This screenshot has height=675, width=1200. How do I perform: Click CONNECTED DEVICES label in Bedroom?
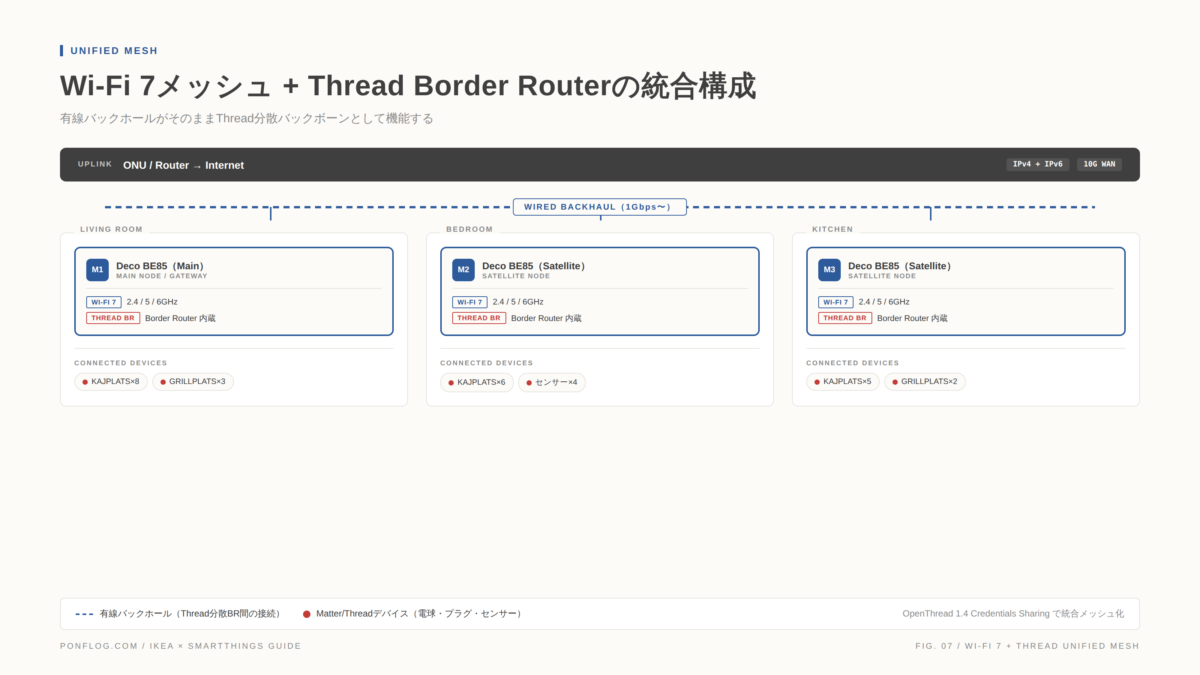pos(487,363)
